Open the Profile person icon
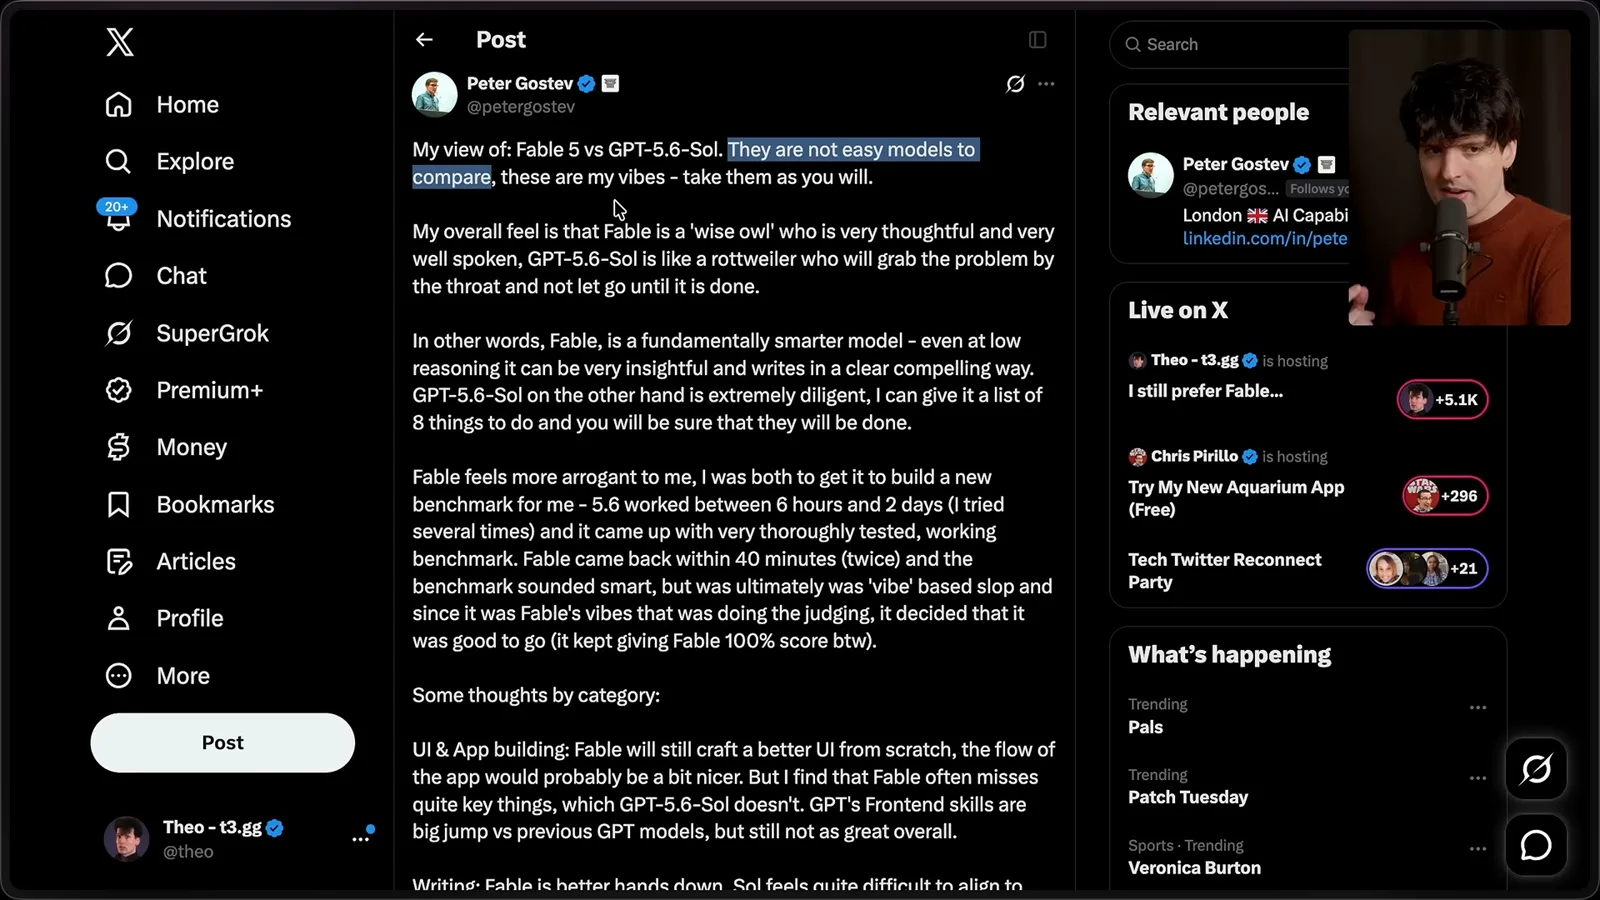The width and height of the screenshot is (1600, 900). click(119, 618)
